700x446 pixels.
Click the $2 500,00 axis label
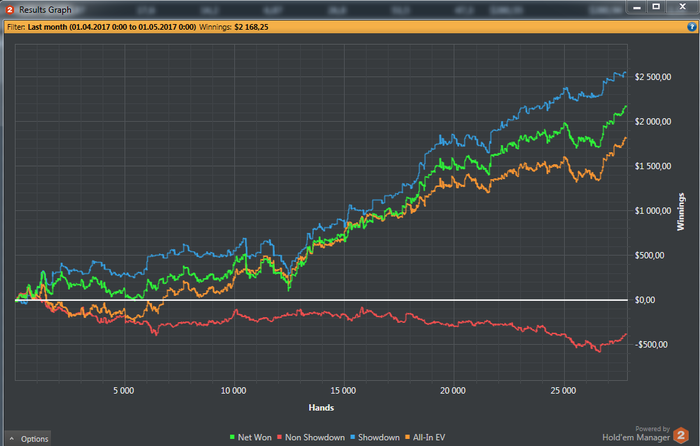point(653,77)
